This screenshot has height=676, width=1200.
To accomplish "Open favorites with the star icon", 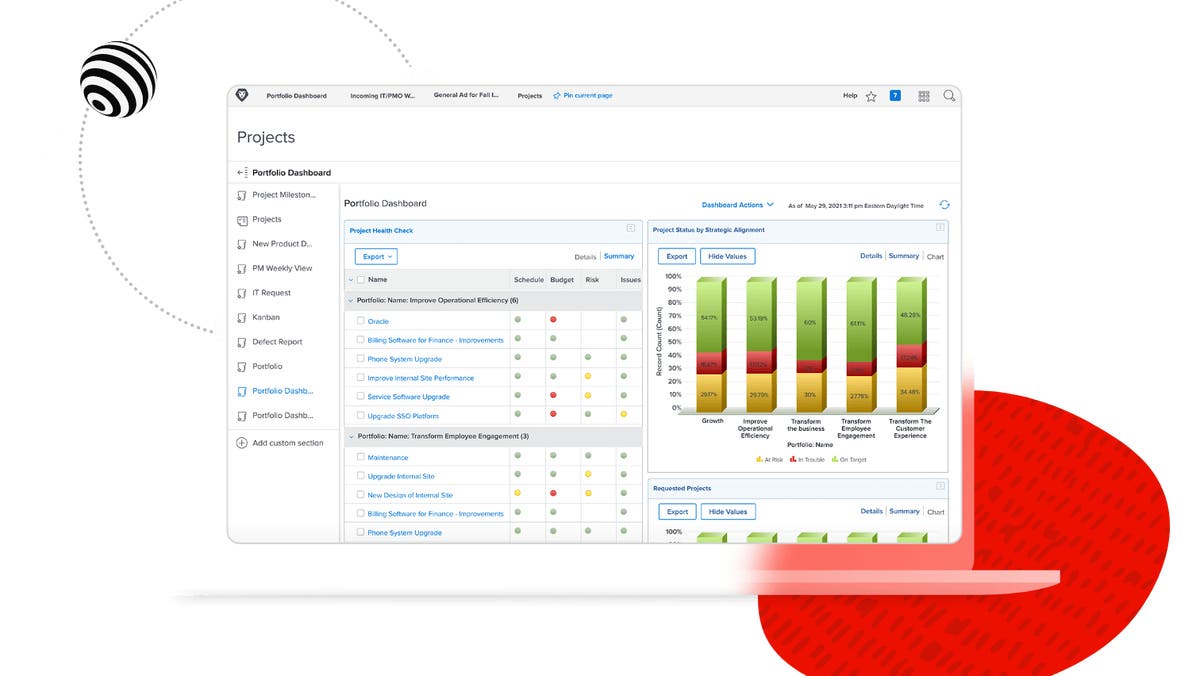I will coord(871,96).
